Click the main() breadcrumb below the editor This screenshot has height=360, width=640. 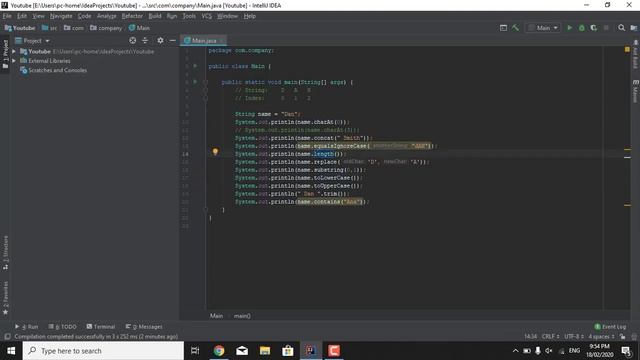point(242,316)
